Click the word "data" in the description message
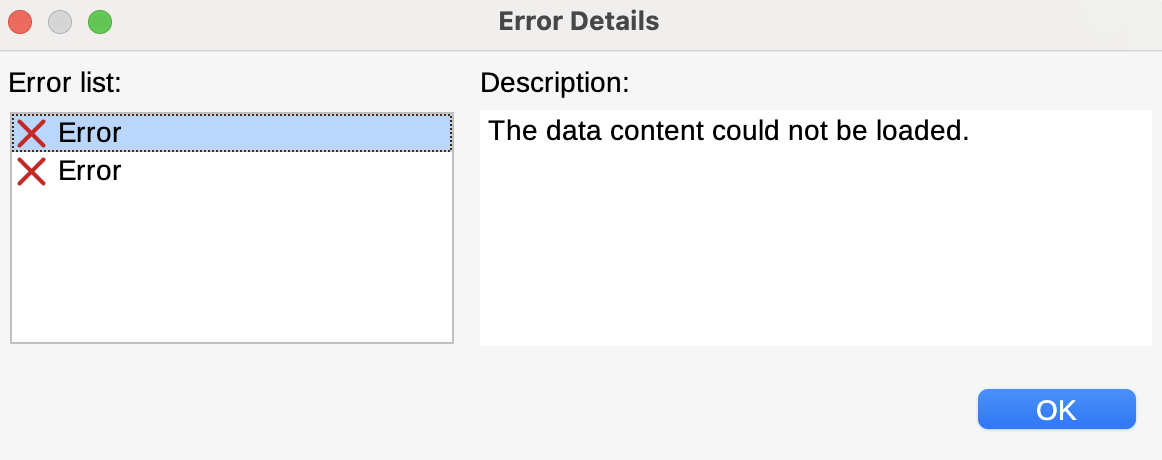The height and width of the screenshot is (460, 1162). pyautogui.click(x=574, y=131)
